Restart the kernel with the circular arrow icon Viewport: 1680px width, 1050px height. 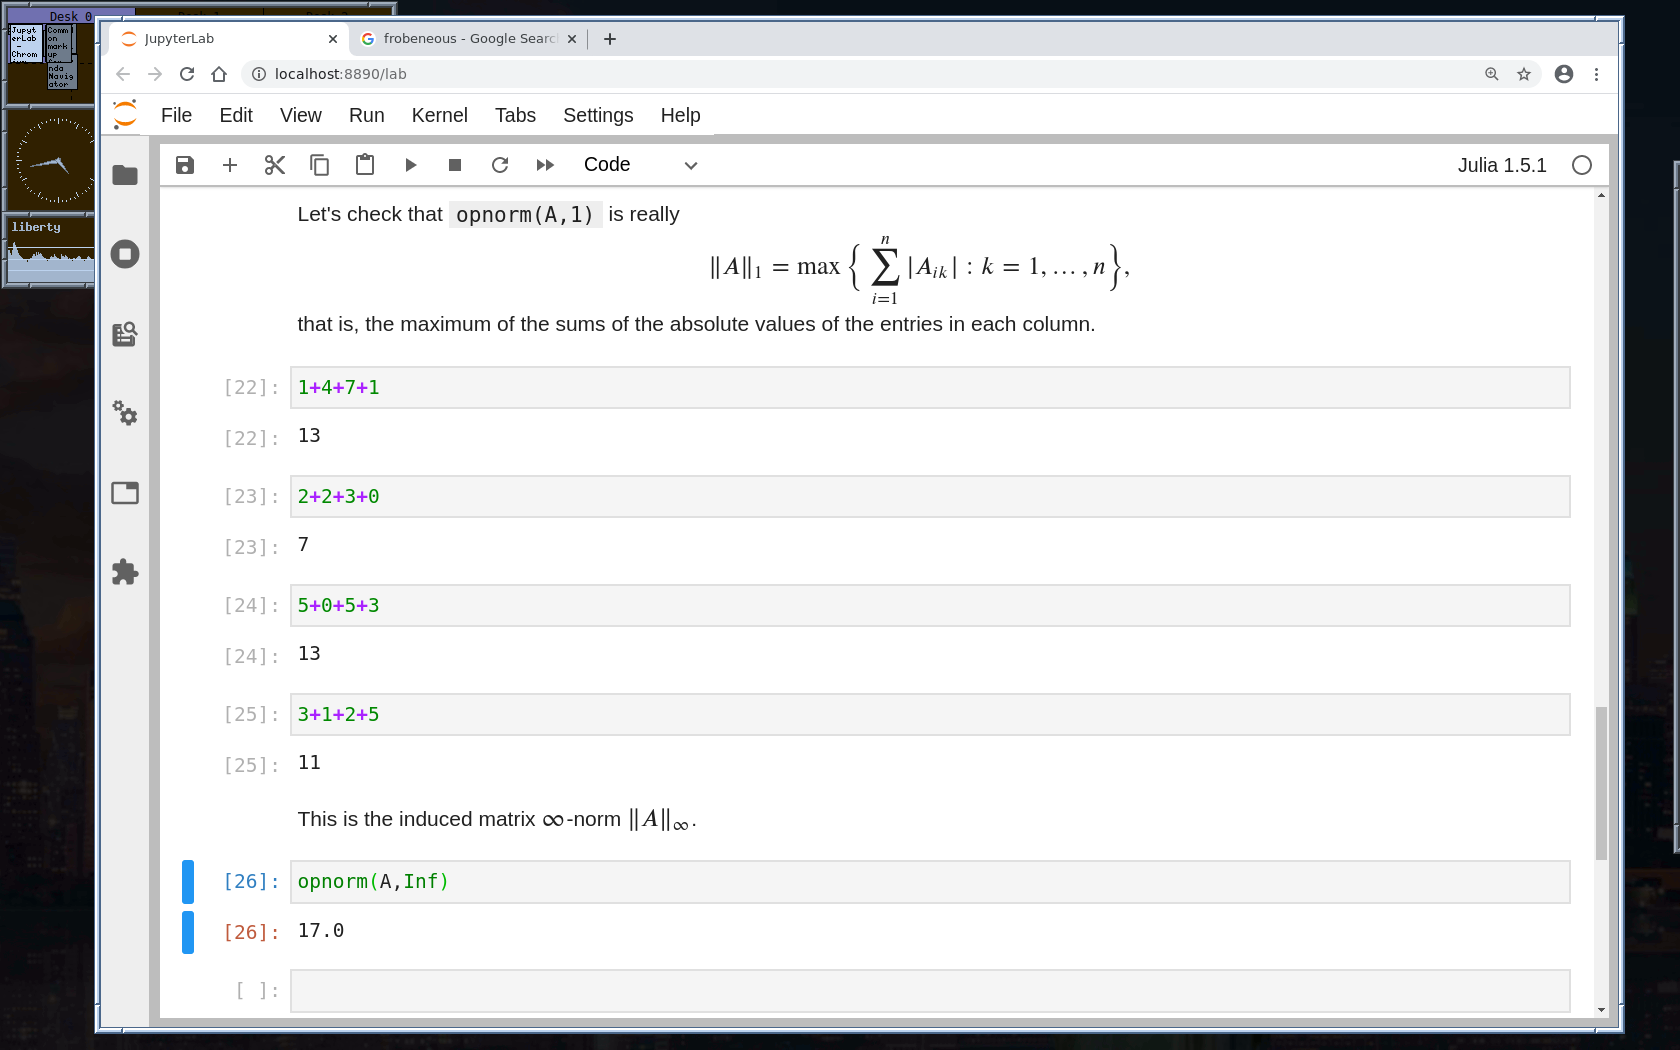(x=500, y=165)
